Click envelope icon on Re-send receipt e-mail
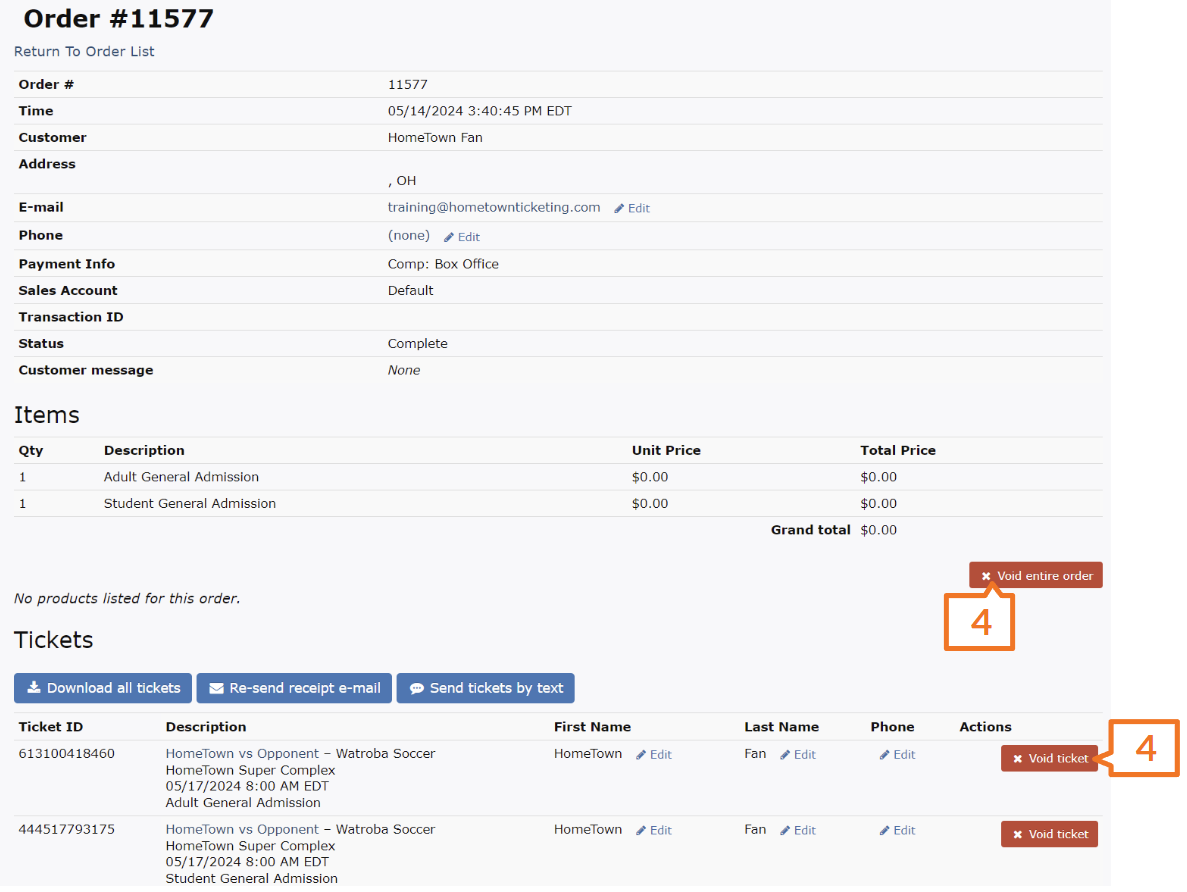Screen dimensions: 1187x892 [216, 688]
